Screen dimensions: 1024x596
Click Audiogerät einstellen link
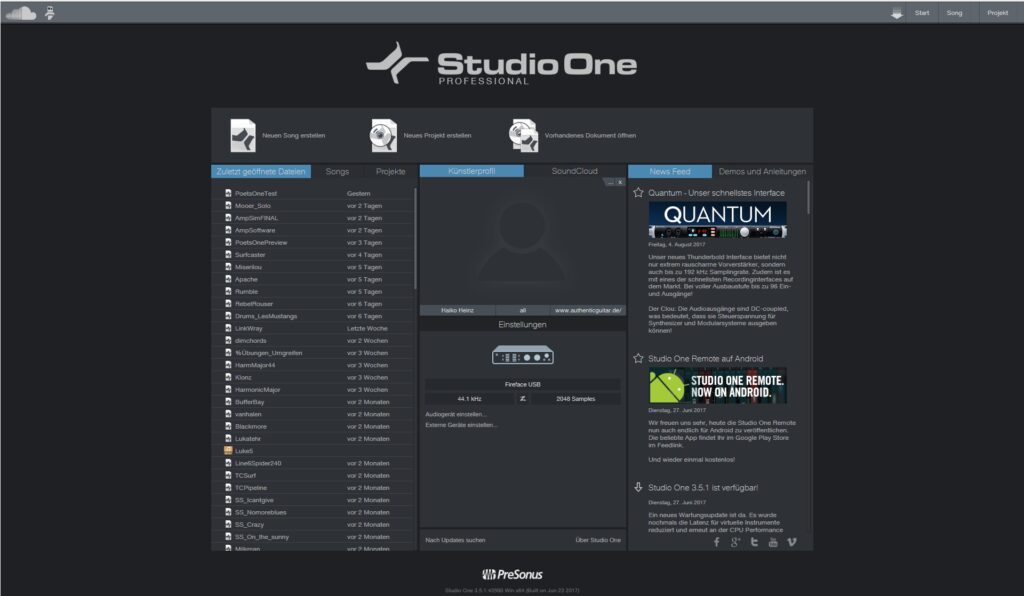point(456,415)
